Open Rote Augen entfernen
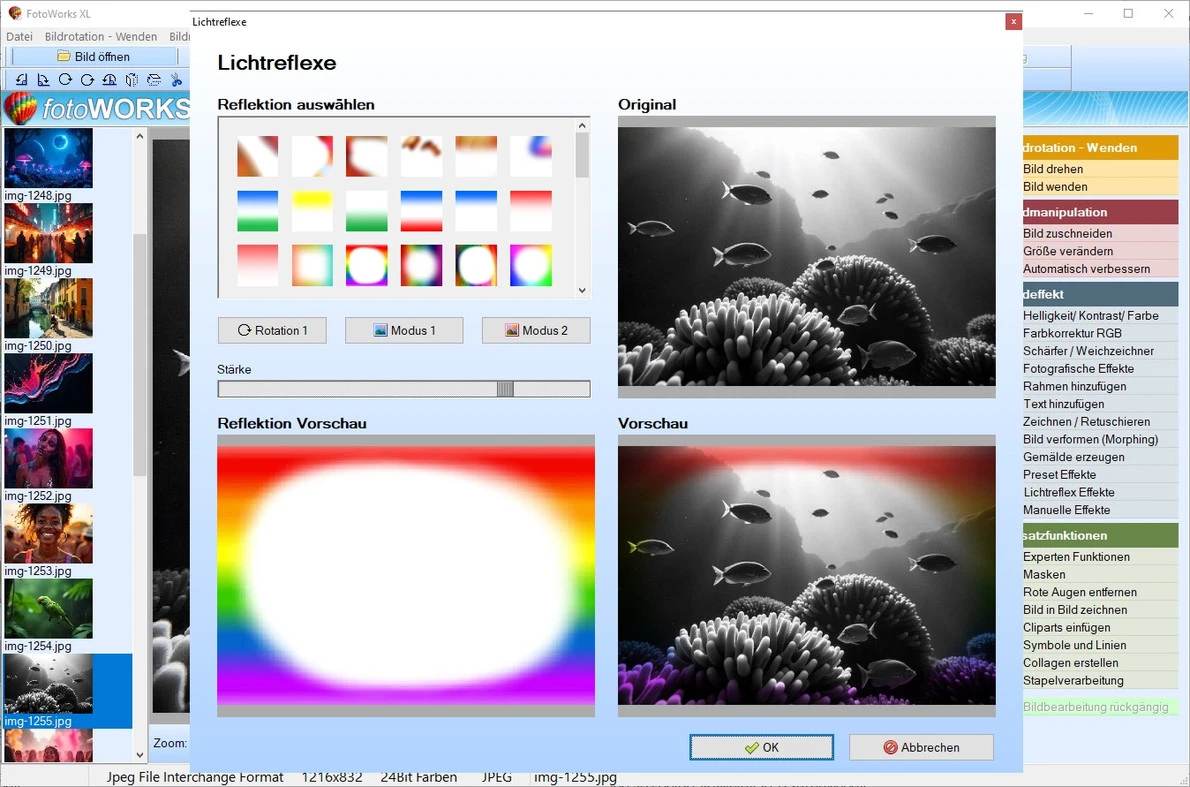The image size is (1190, 787). click(1100, 592)
